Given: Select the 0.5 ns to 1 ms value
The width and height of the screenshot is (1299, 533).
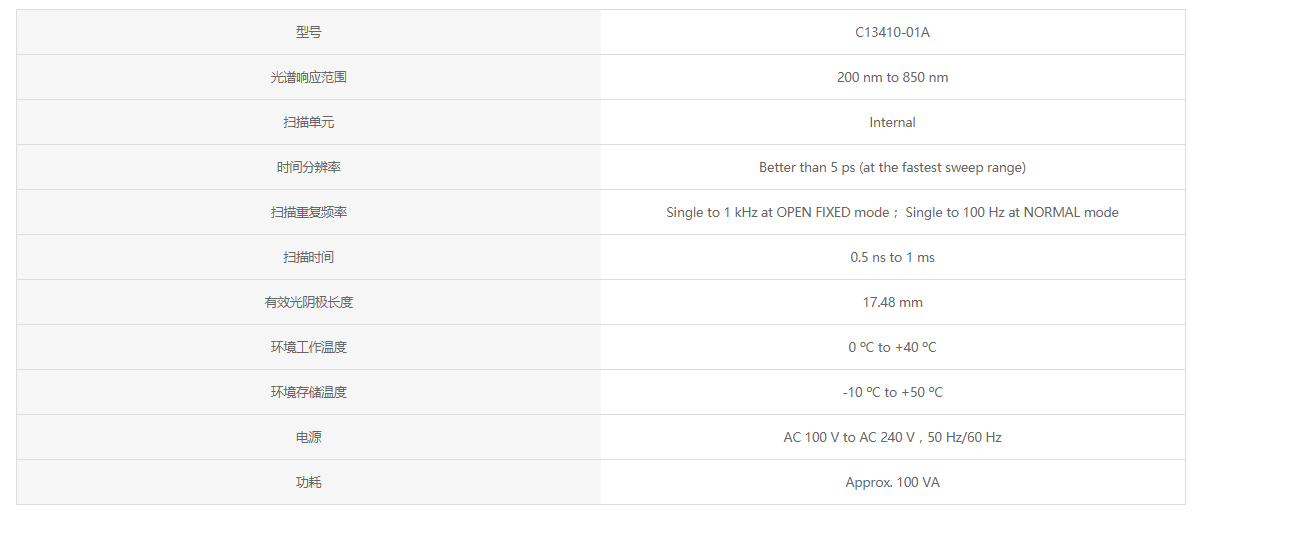Looking at the screenshot, I should (x=892, y=257).
